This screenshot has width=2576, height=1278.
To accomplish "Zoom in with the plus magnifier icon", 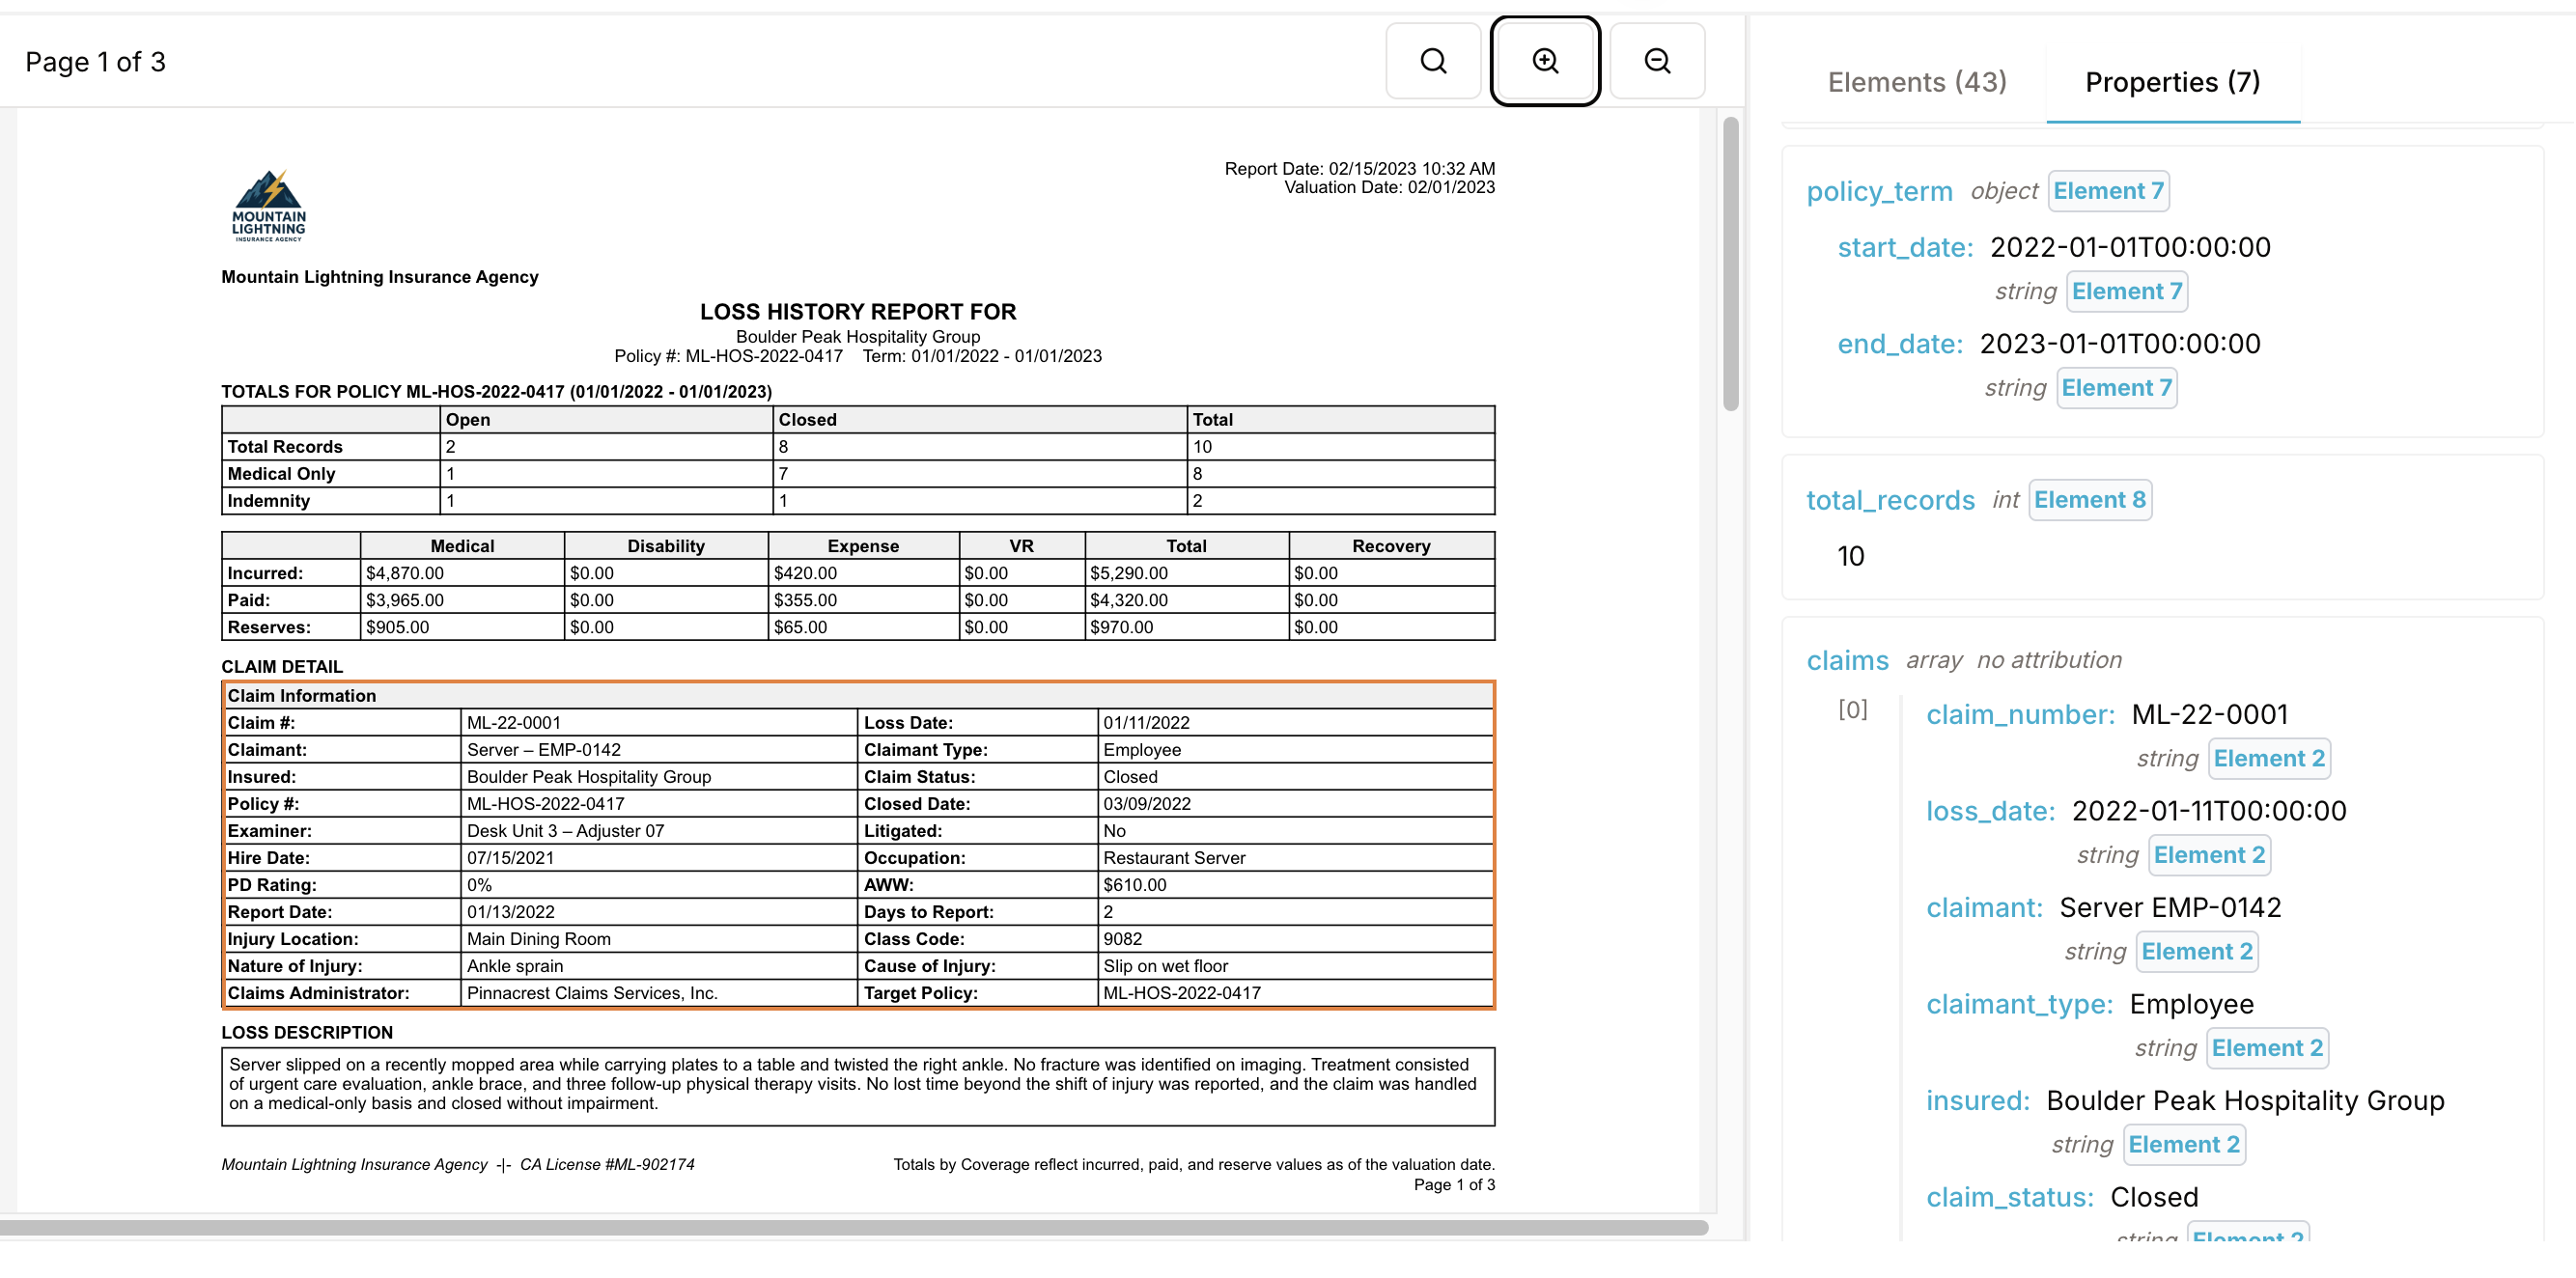I will click(x=1544, y=61).
